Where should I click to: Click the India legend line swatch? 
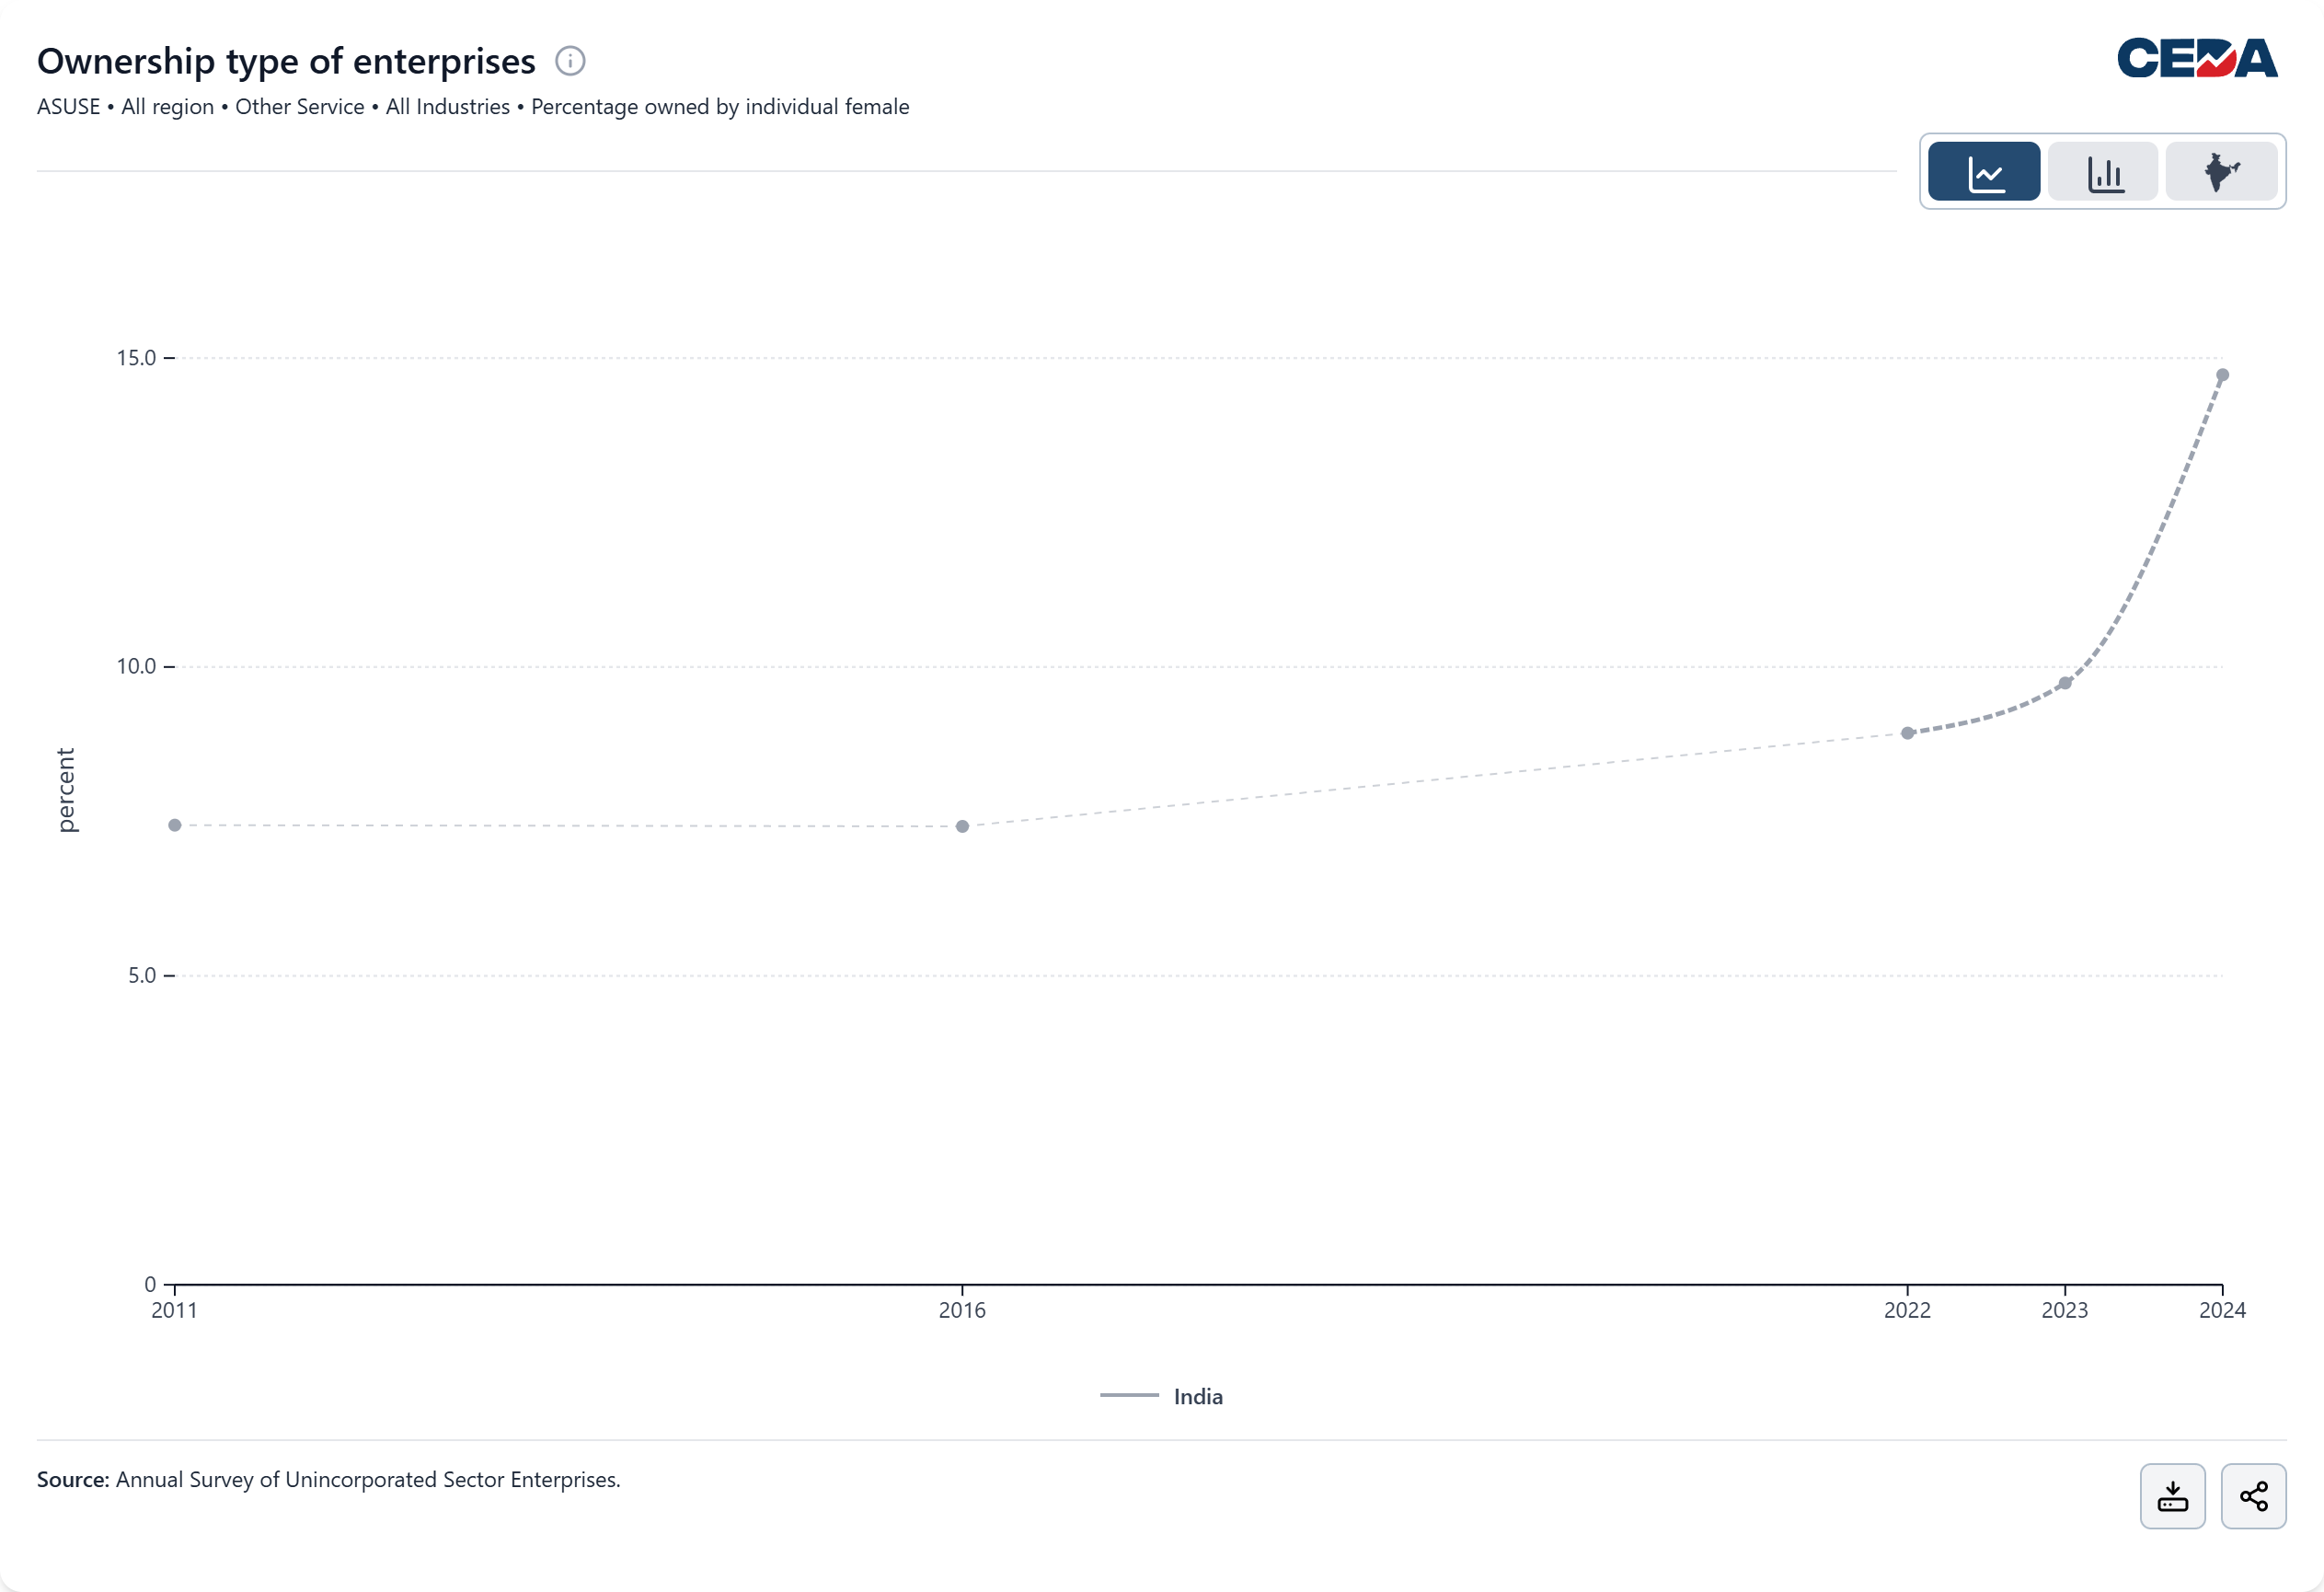click(1129, 1395)
